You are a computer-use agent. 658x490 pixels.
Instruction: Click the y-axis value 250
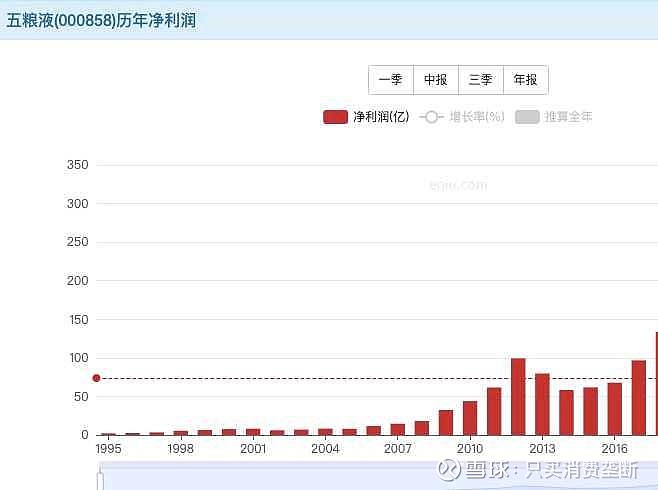click(78, 242)
